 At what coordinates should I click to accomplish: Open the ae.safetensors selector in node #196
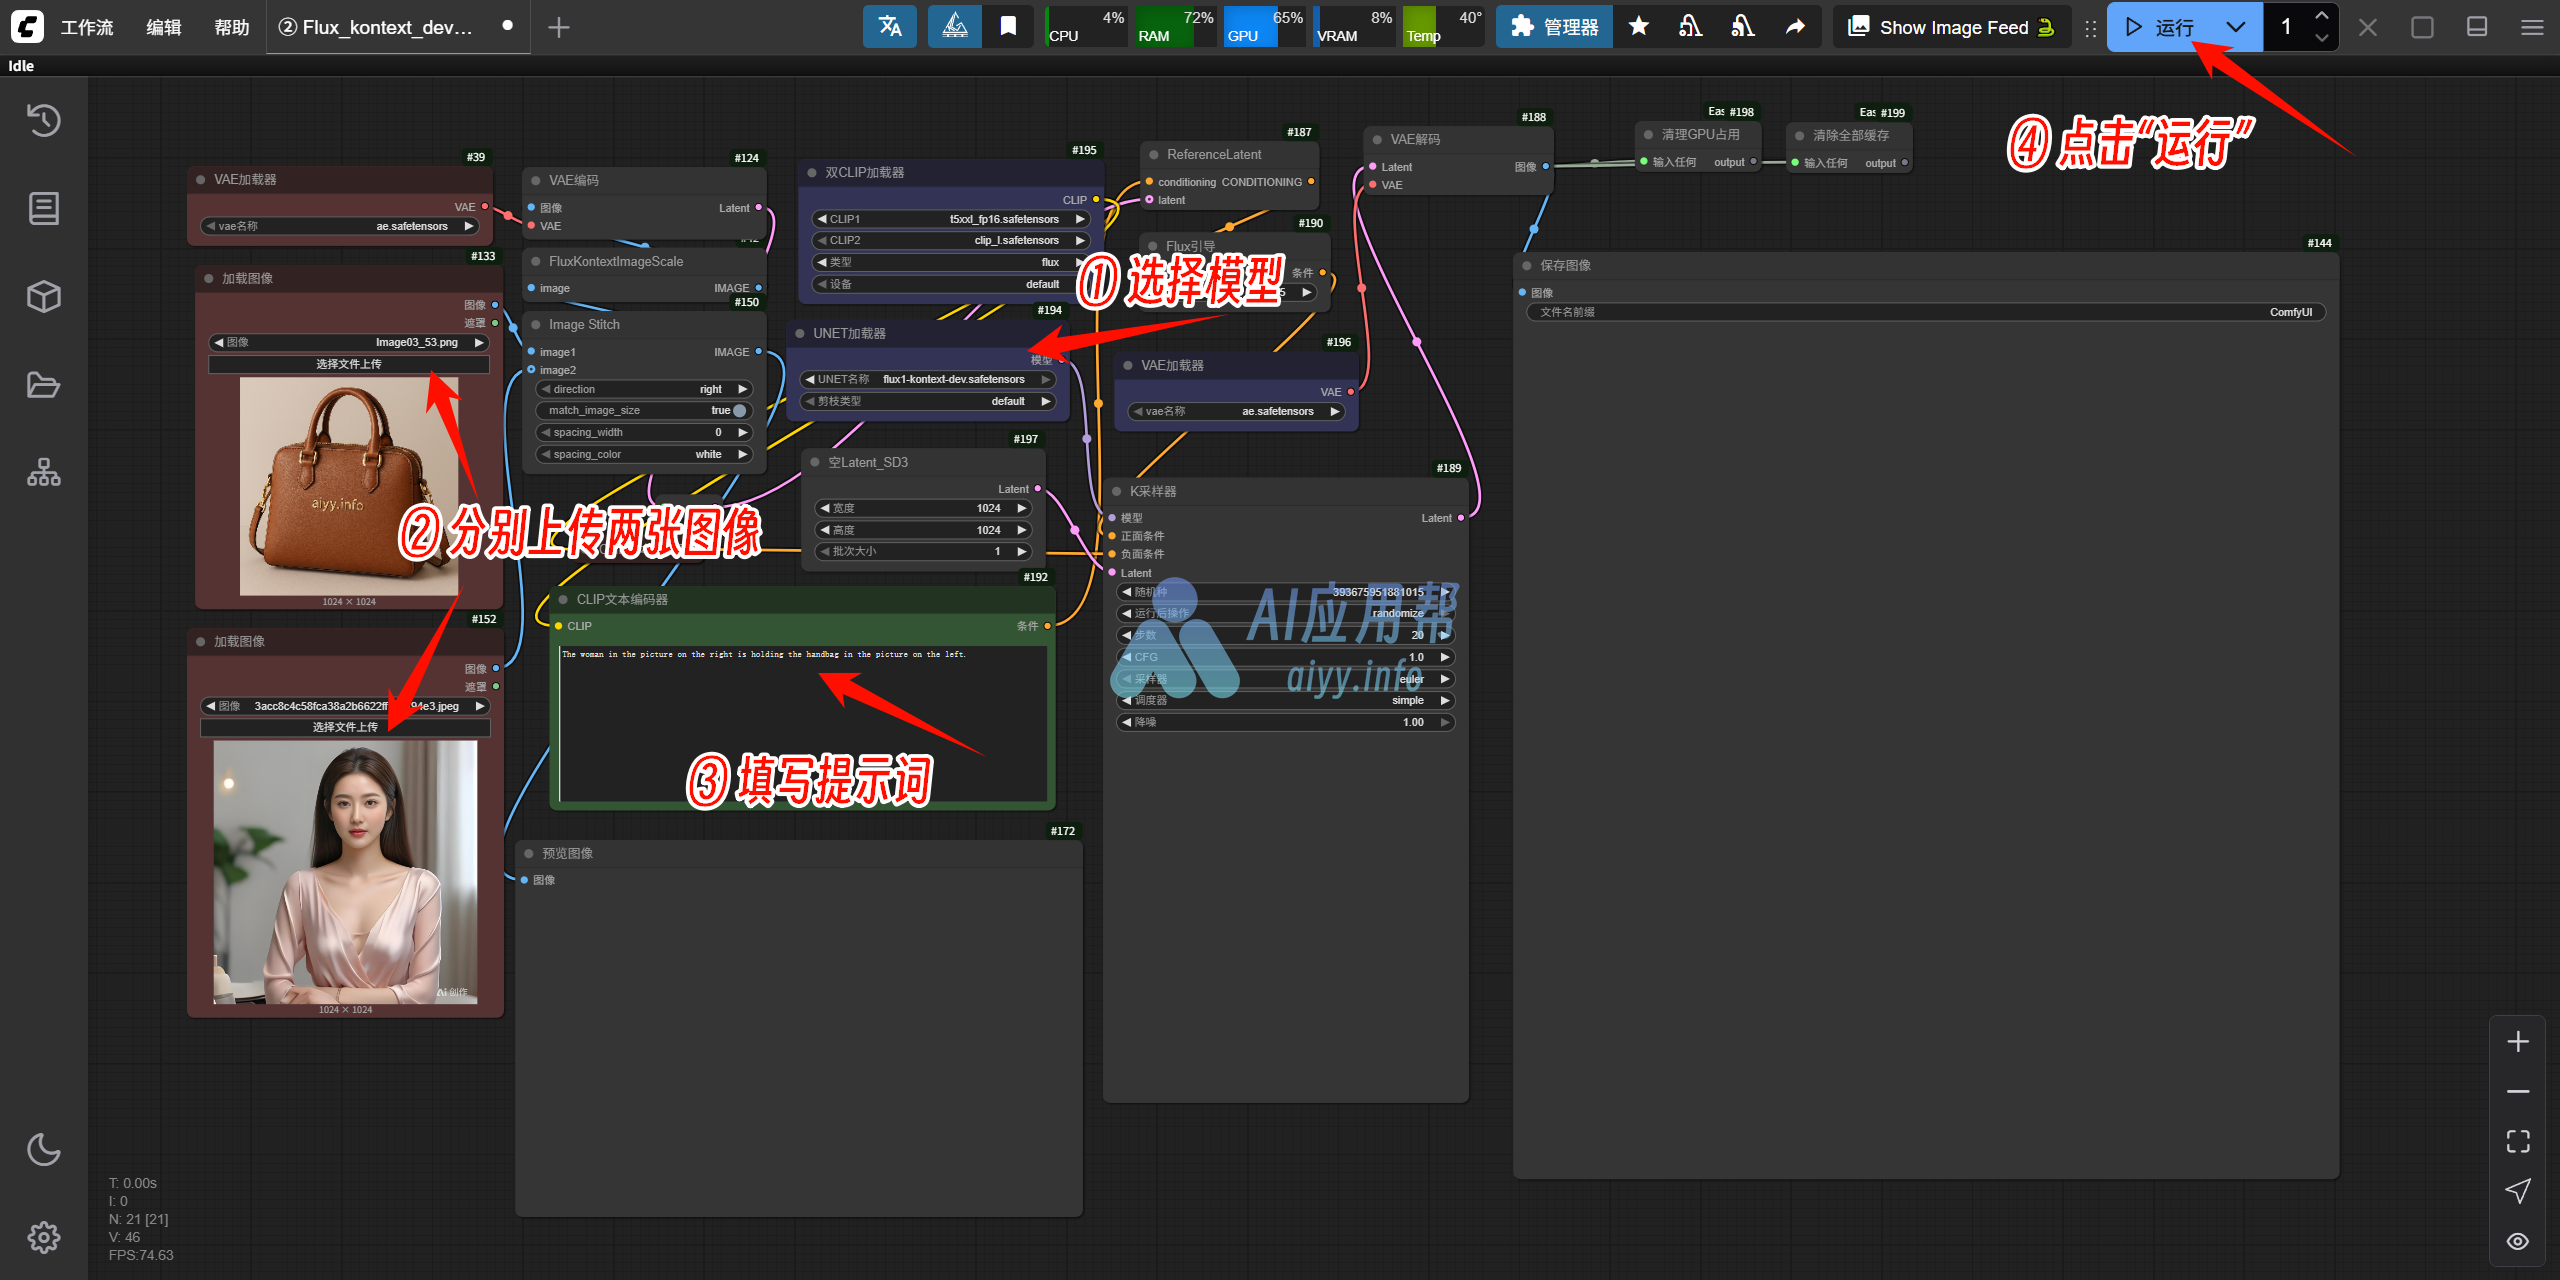coord(1236,411)
